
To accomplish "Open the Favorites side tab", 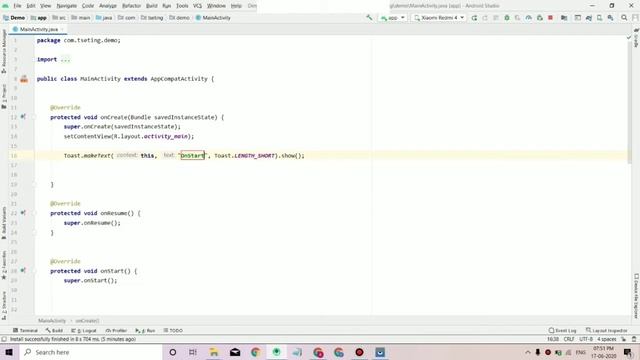I will pos(4,265).
